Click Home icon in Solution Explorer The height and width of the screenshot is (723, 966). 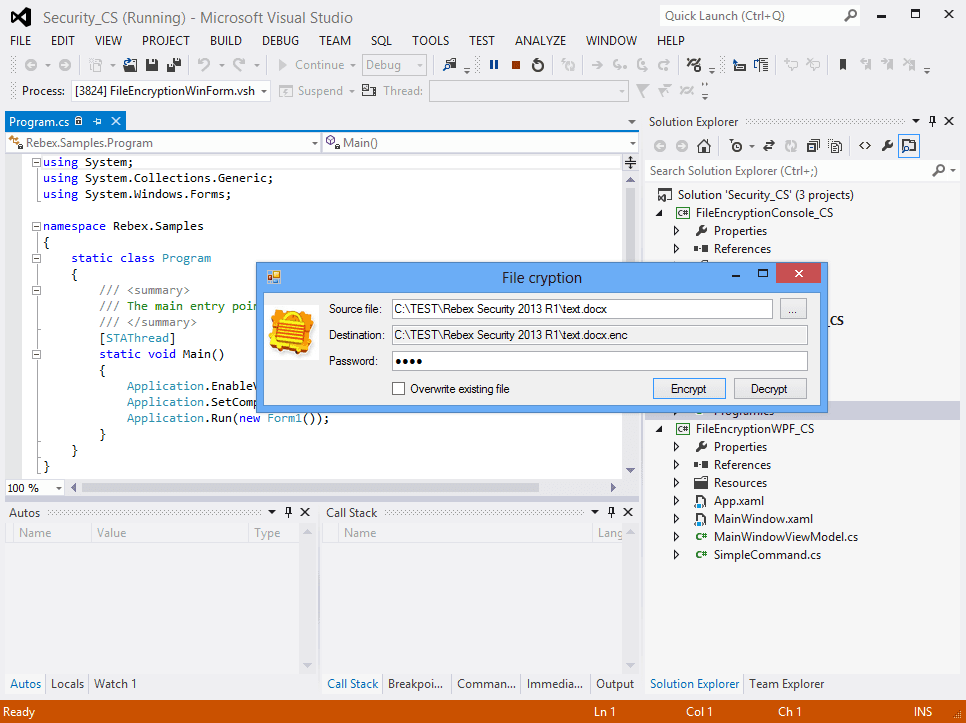[704, 146]
